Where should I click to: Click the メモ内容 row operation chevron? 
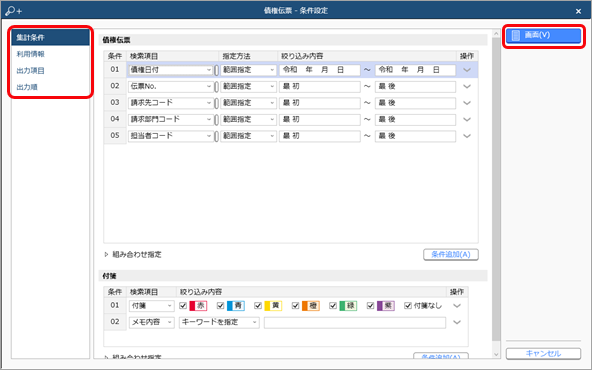pyautogui.click(x=457, y=322)
